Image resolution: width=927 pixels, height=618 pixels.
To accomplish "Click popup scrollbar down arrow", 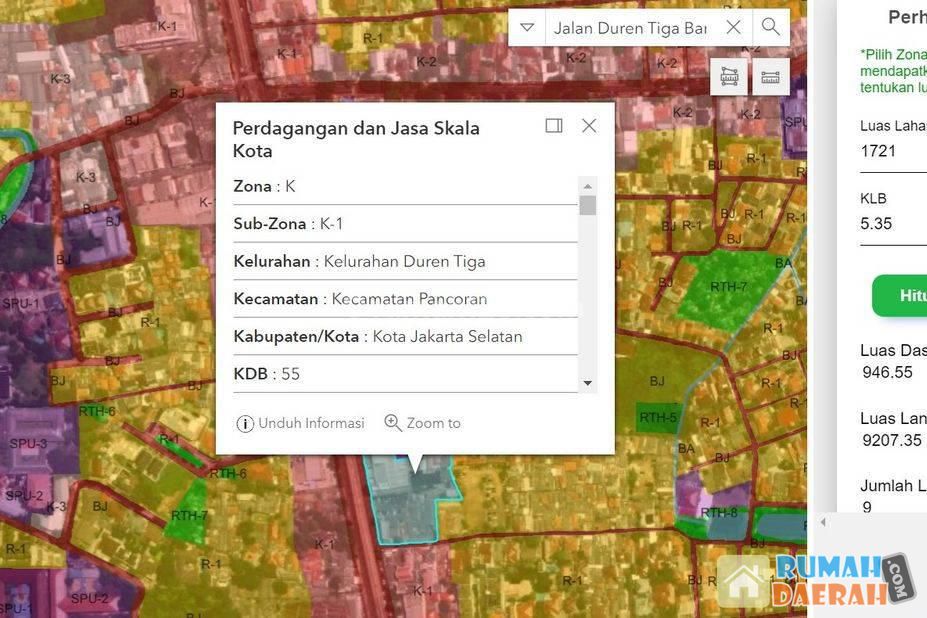I will tap(588, 383).
